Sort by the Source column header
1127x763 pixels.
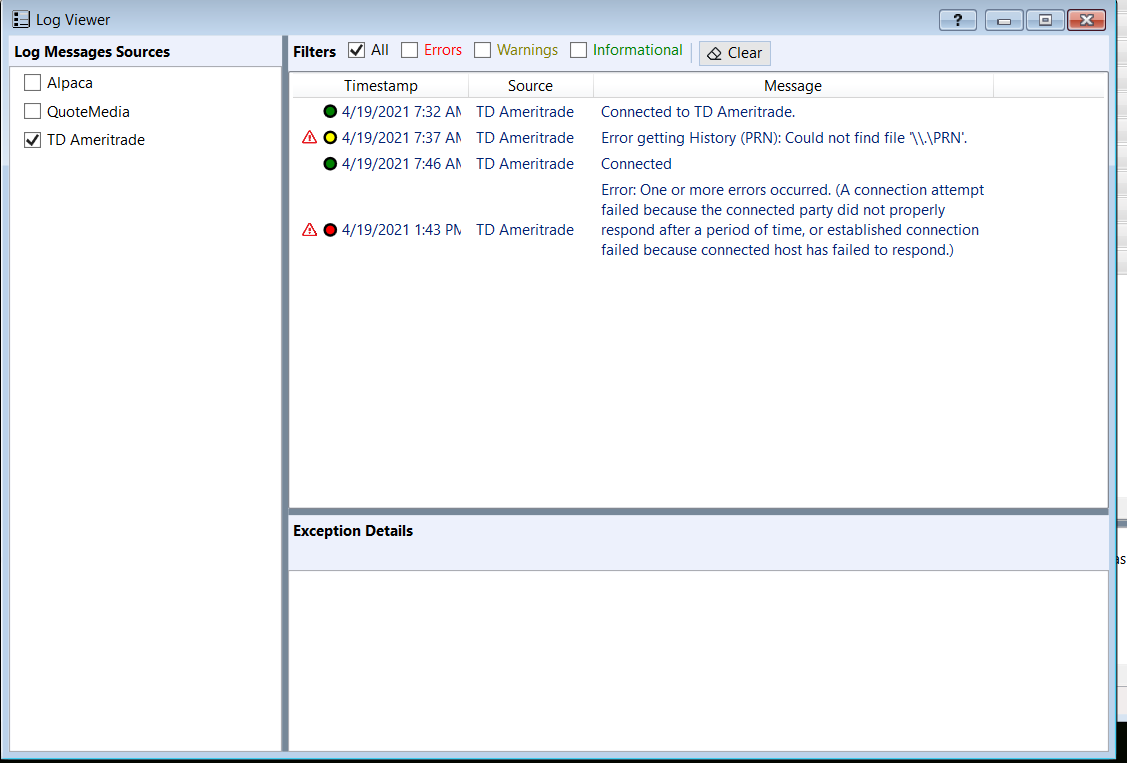point(530,85)
